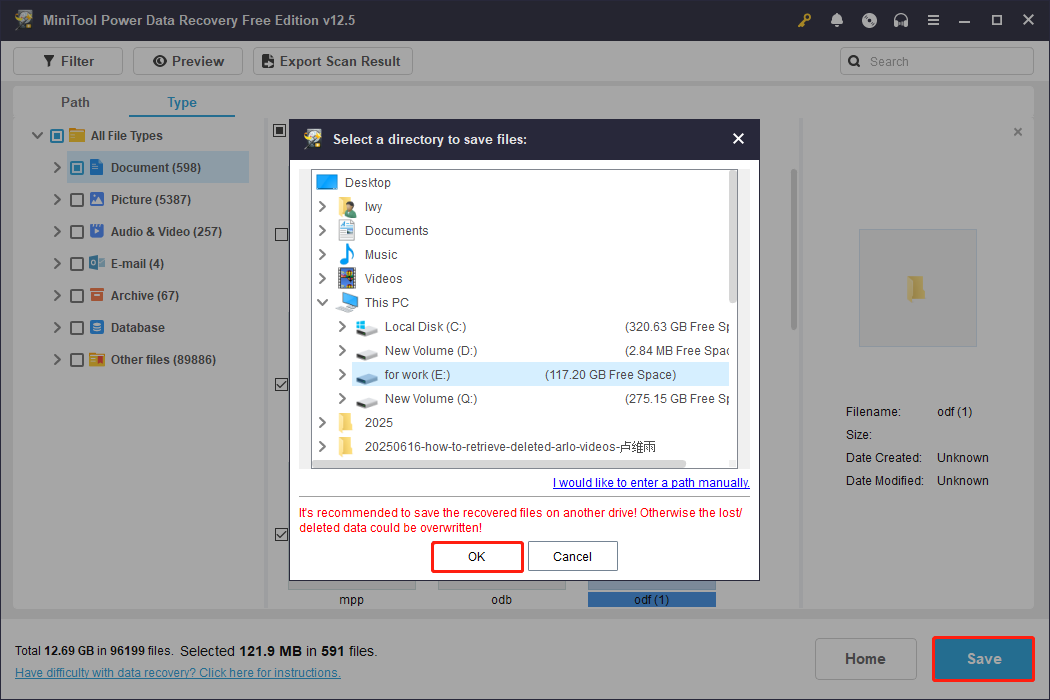Image resolution: width=1050 pixels, height=700 pixels.
Task: Open the headset support icon
Action: pyautogui.click(x=901, y=20)
